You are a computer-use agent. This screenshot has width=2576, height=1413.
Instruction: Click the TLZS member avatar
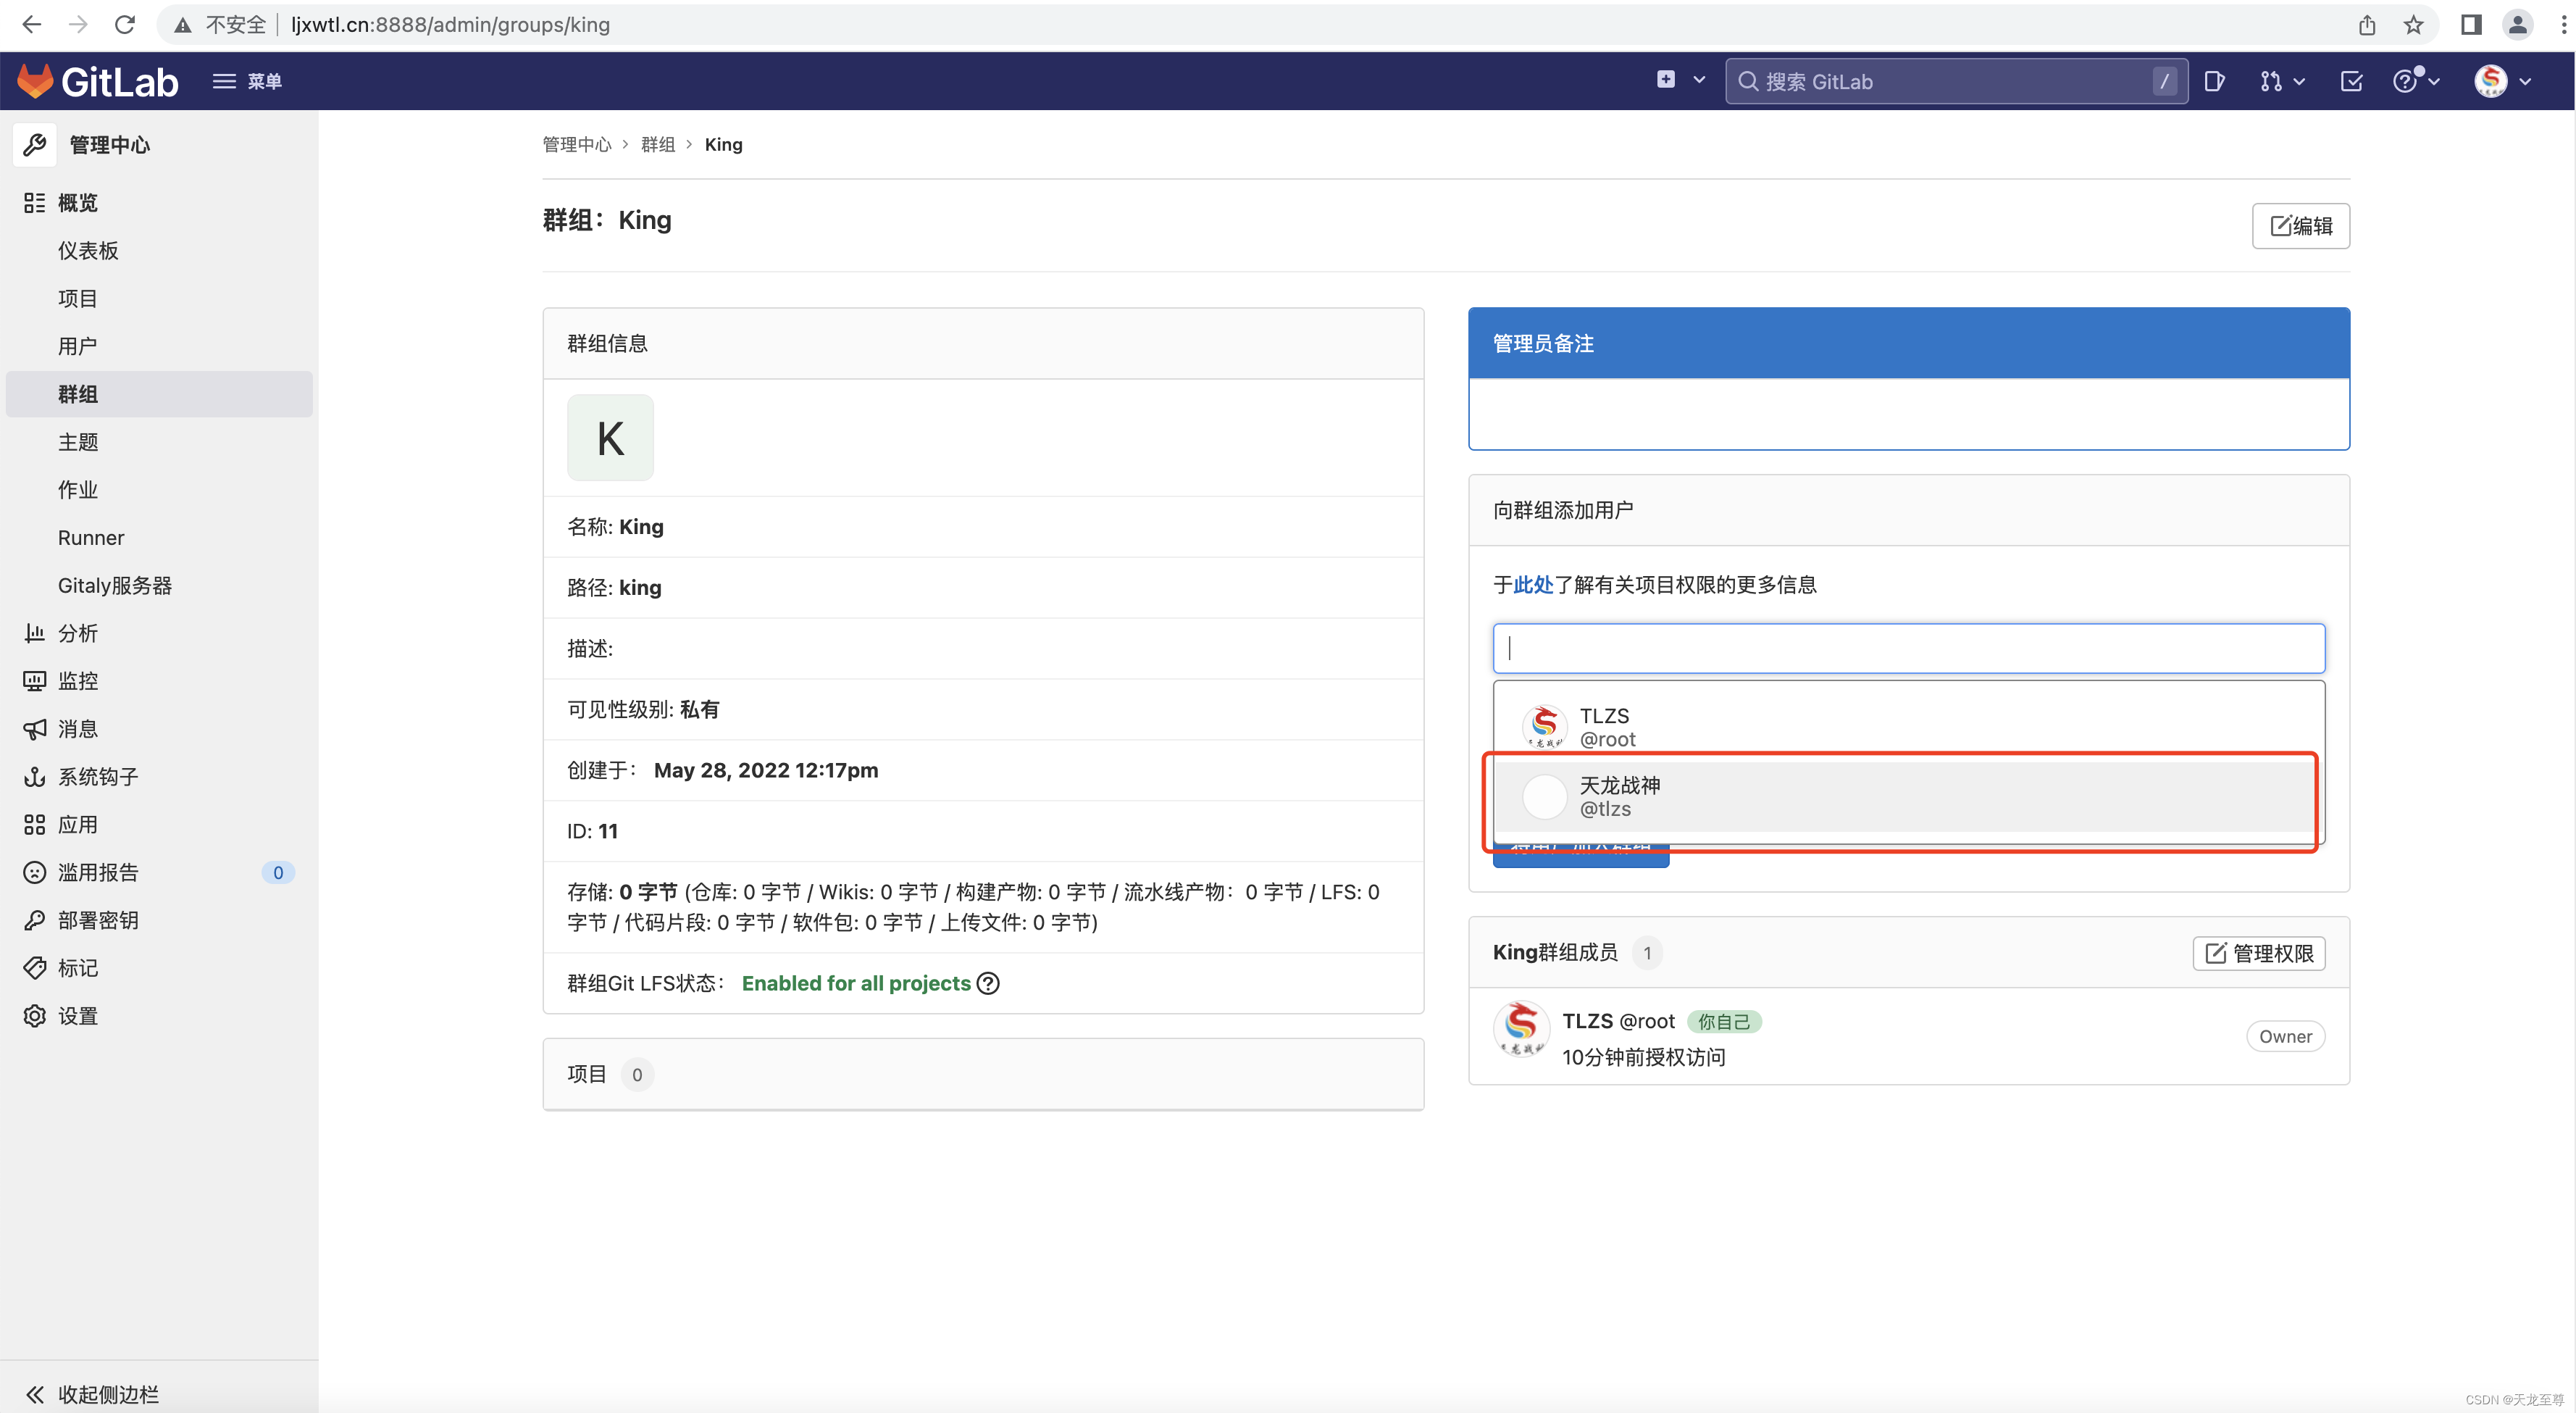point(1522,1029)
